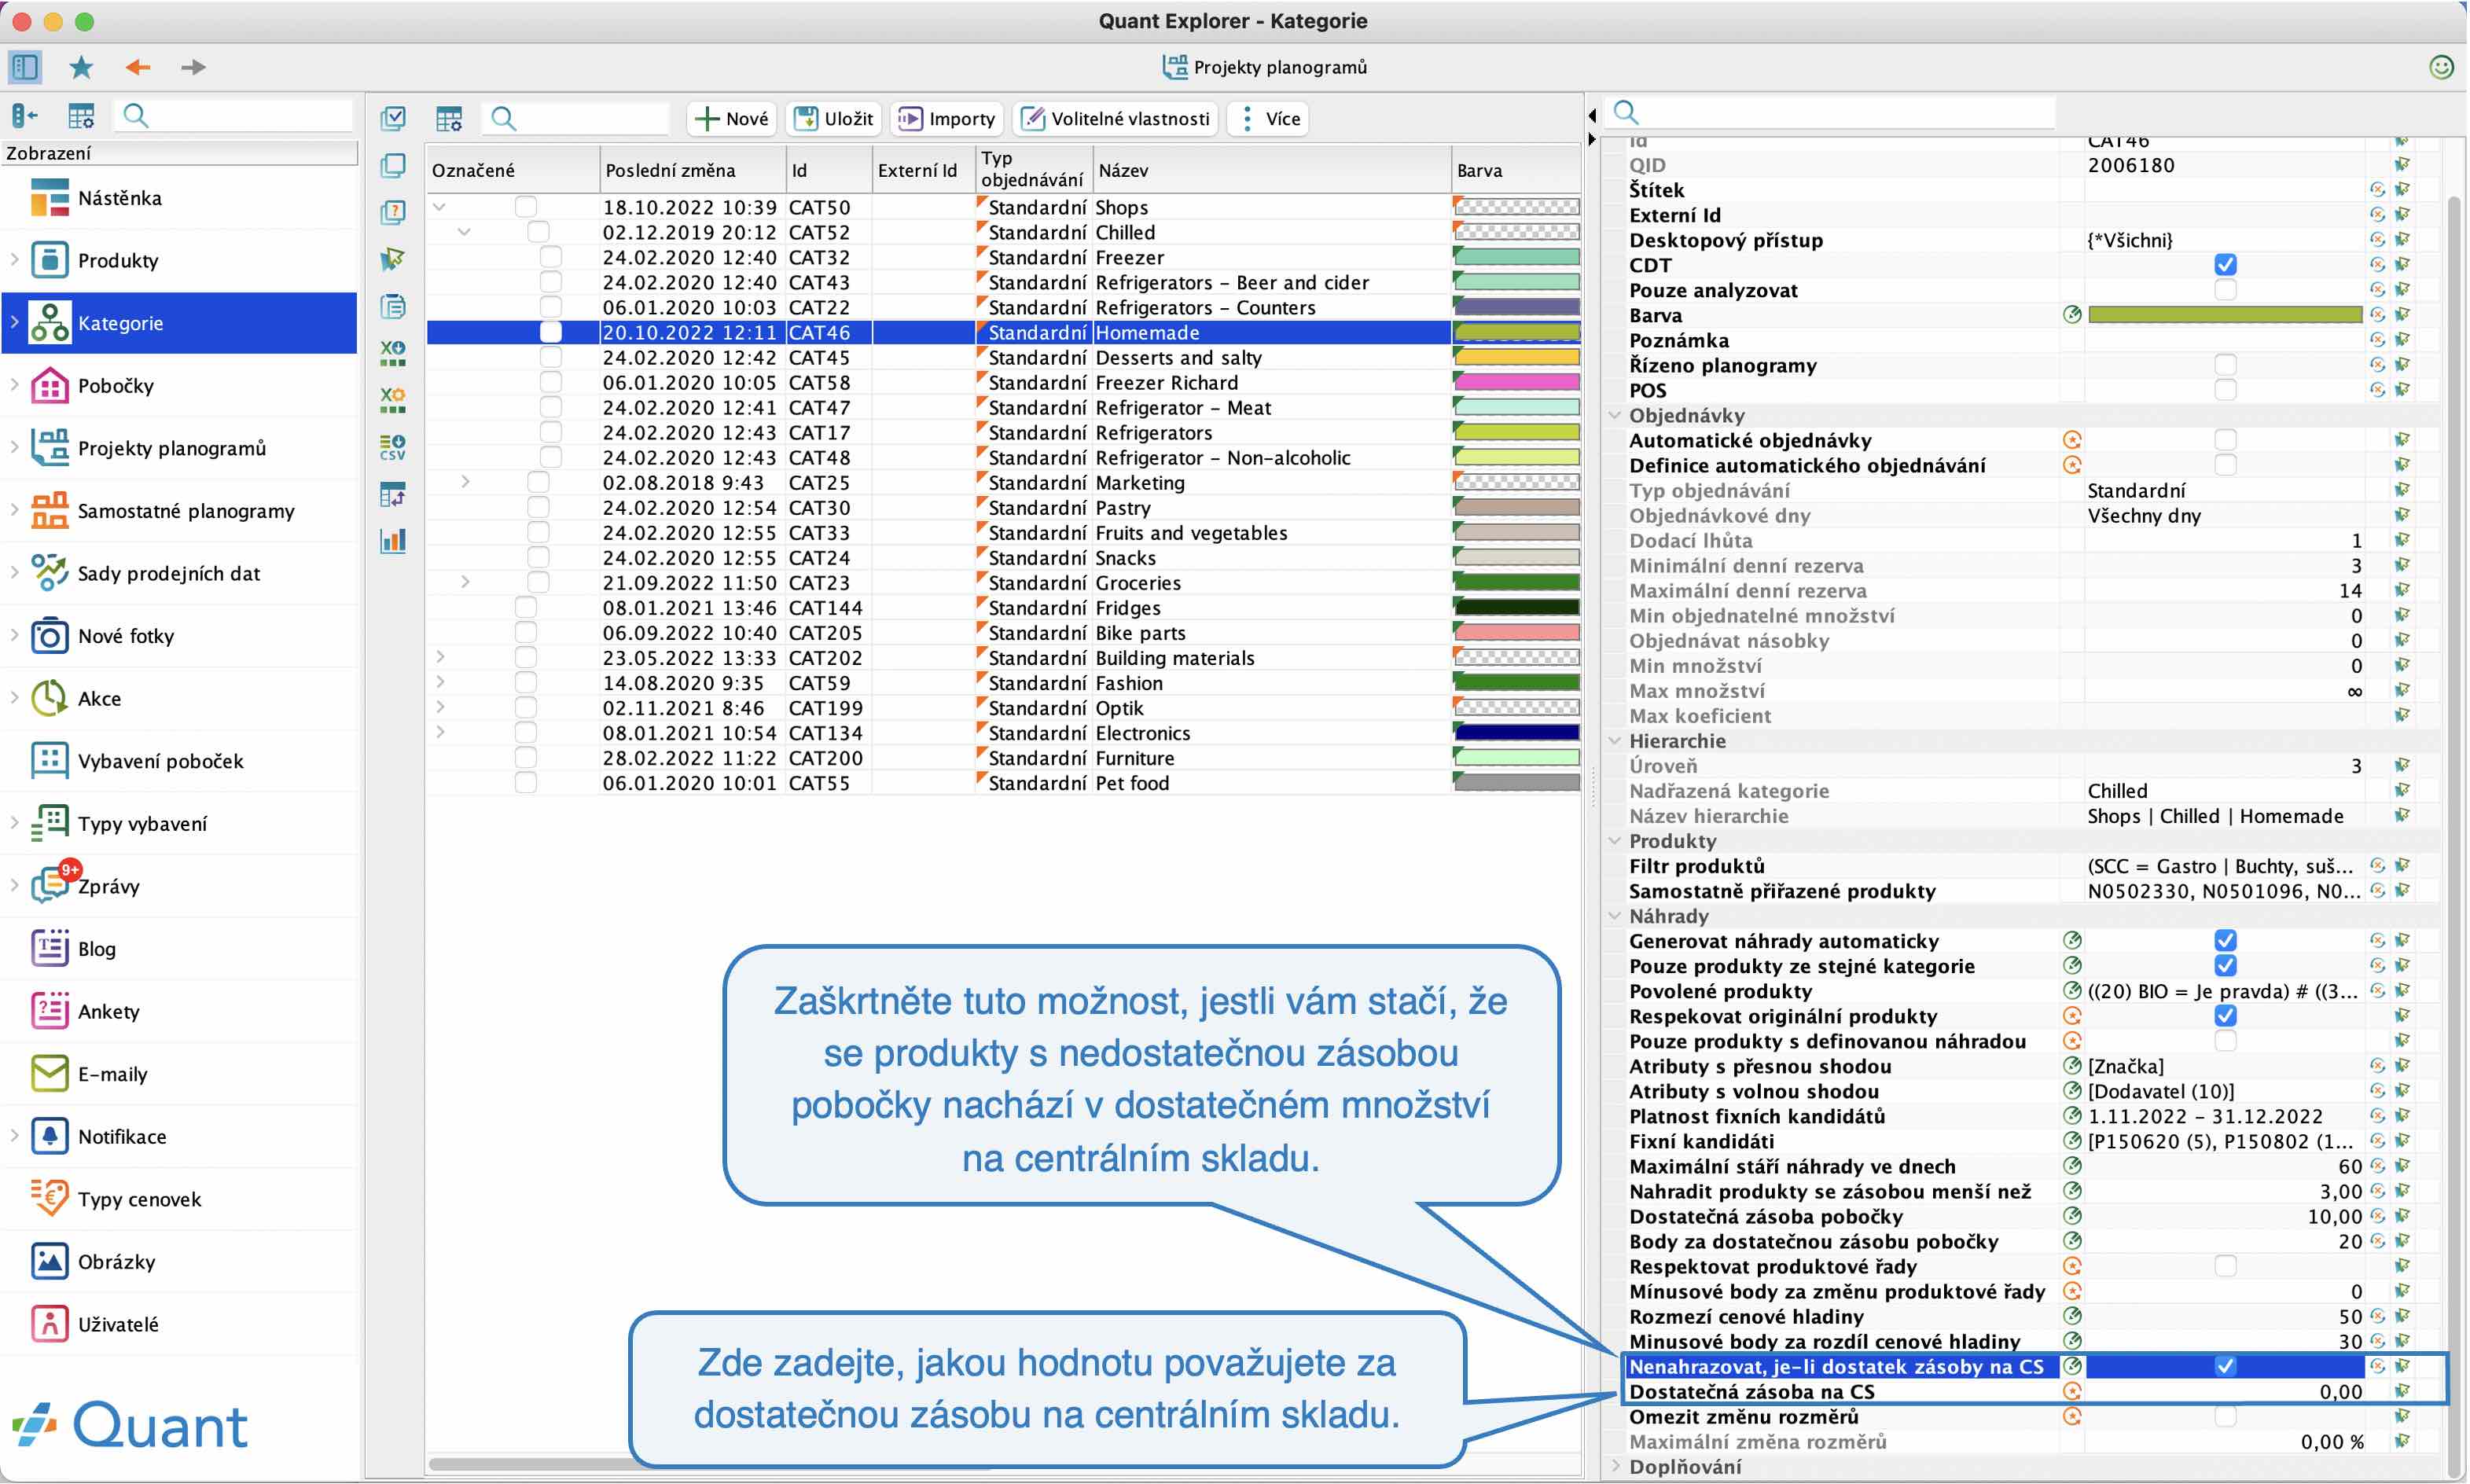The height and width of the screenshot is (1484, 2470).
Task: Select Pobočky in the sidebar
Action: tap(180, 386)
